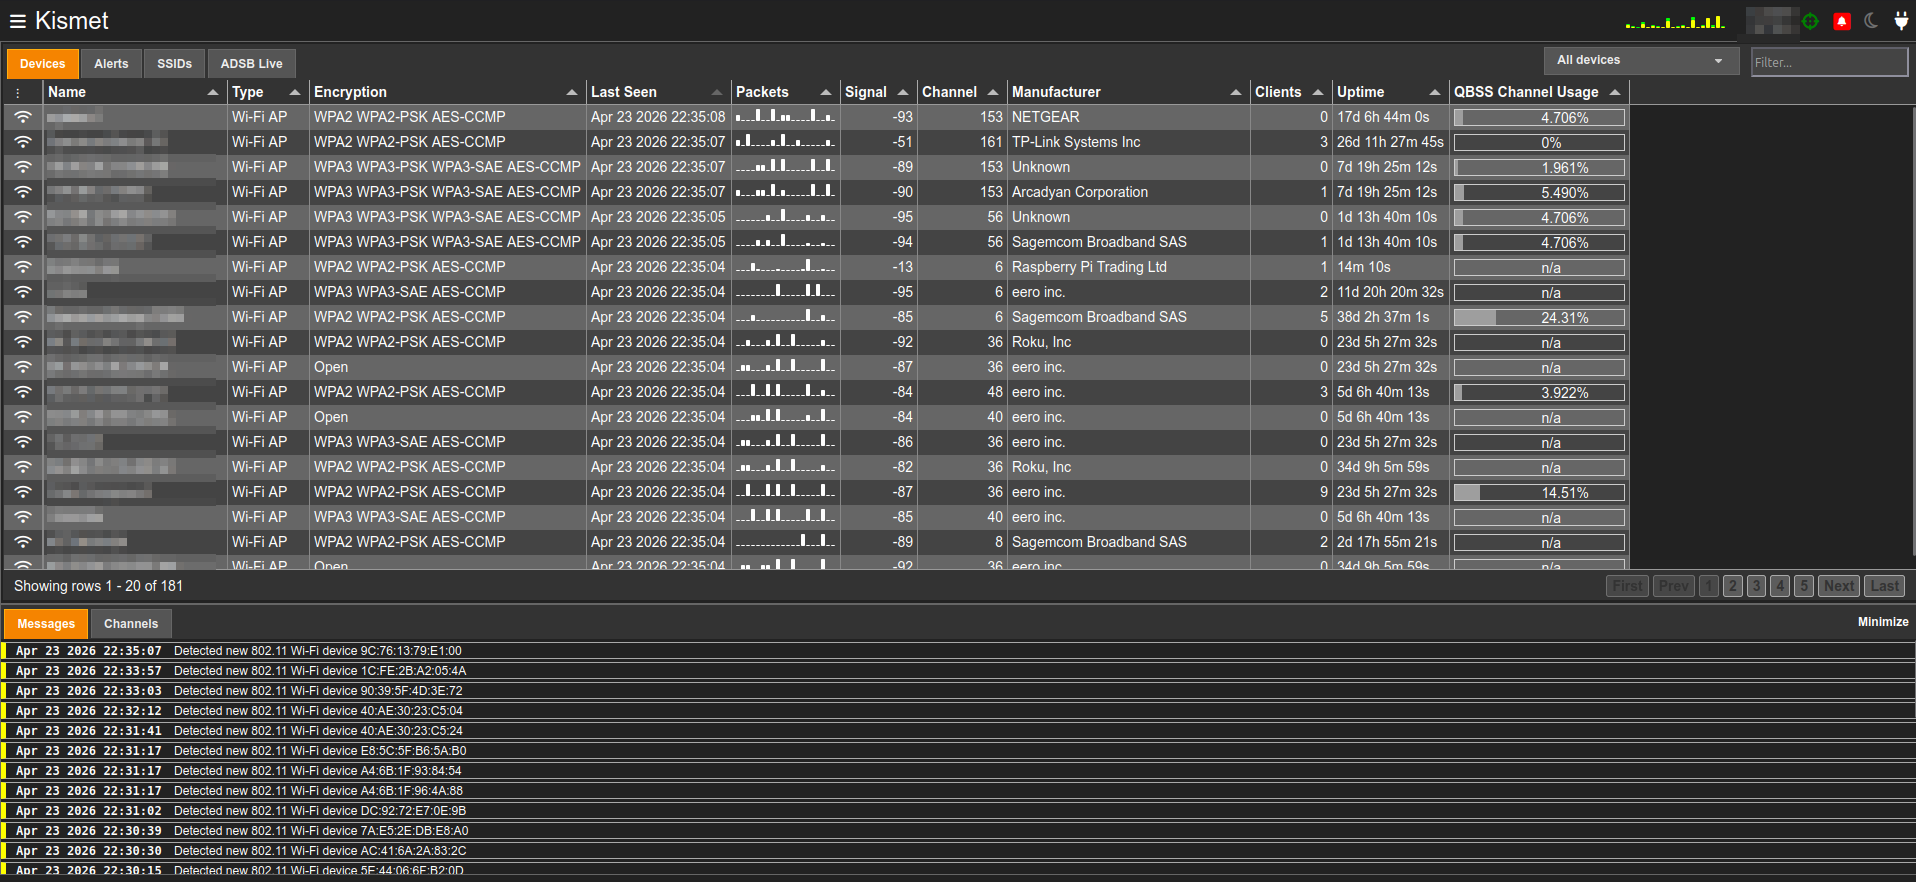
Task: Open the All devices filter dropdown
Action: coord(1641,61)
